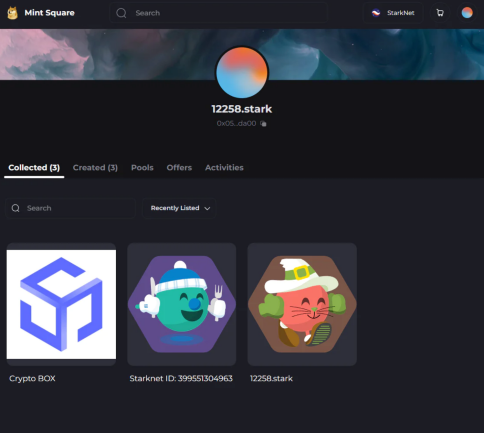484x433 pixels.
Task: Open the shopping cart icon
Action: 440,13
